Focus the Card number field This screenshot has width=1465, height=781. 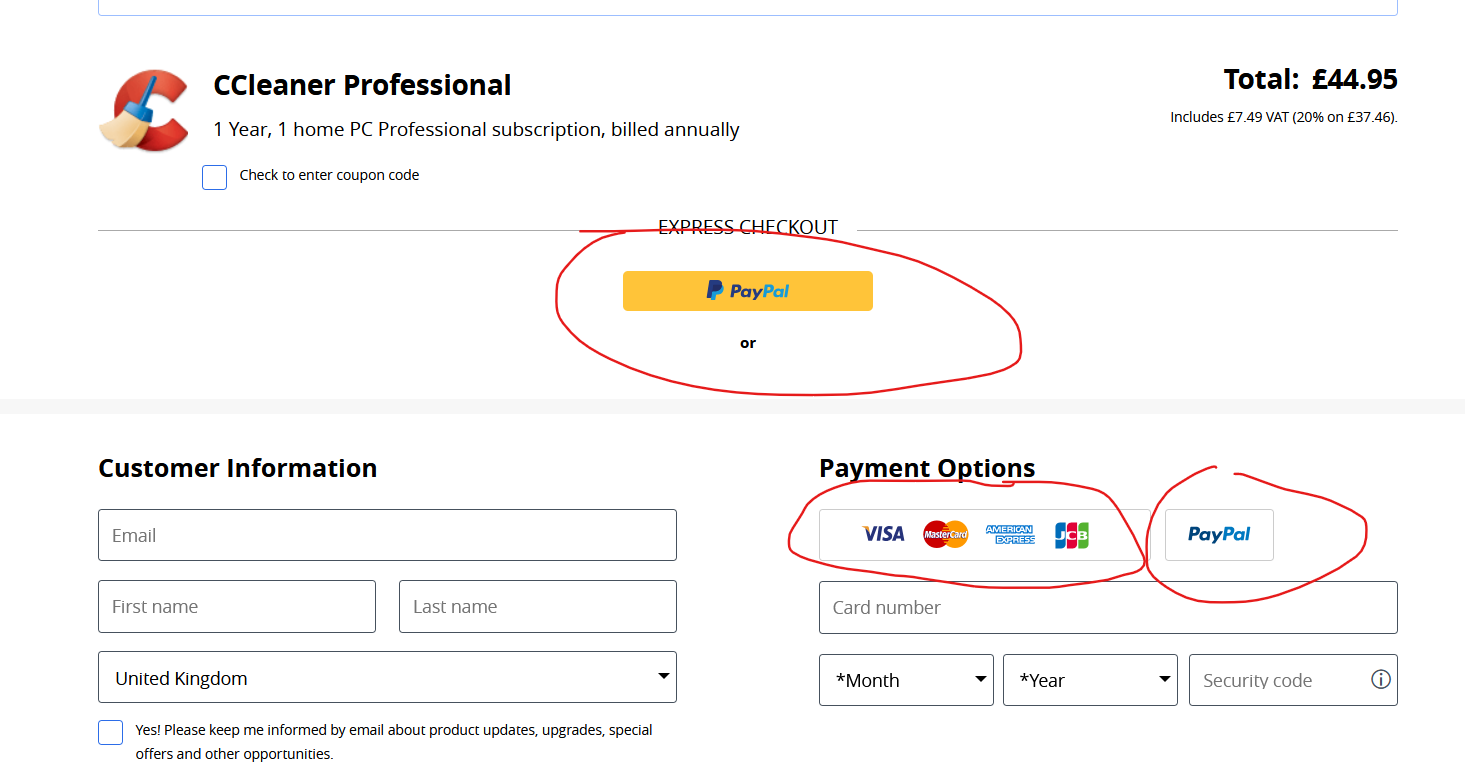click(x=1108, y=607)
